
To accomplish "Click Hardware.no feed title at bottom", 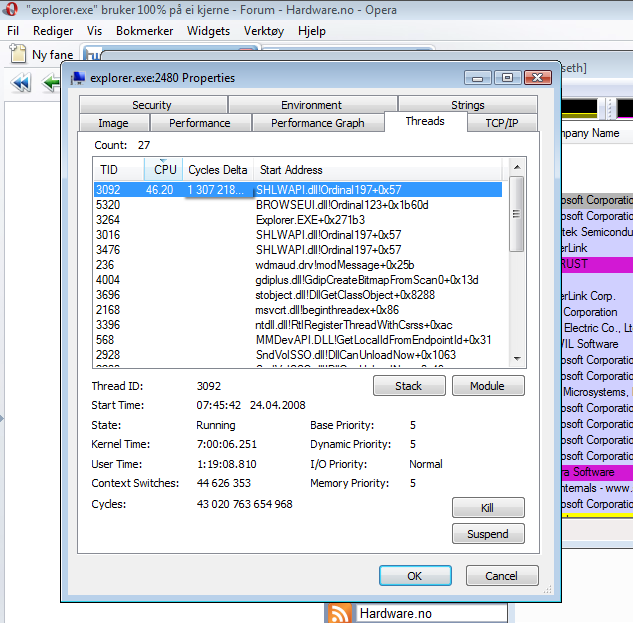I will [x=396, y=614].
